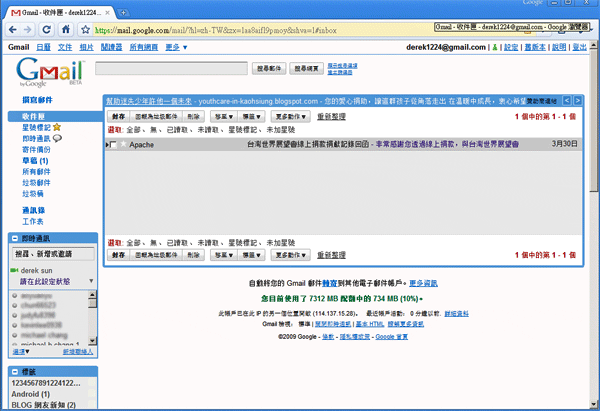
Task: Switch to the Gmail inbox browser tab
Action: [60, 13]
